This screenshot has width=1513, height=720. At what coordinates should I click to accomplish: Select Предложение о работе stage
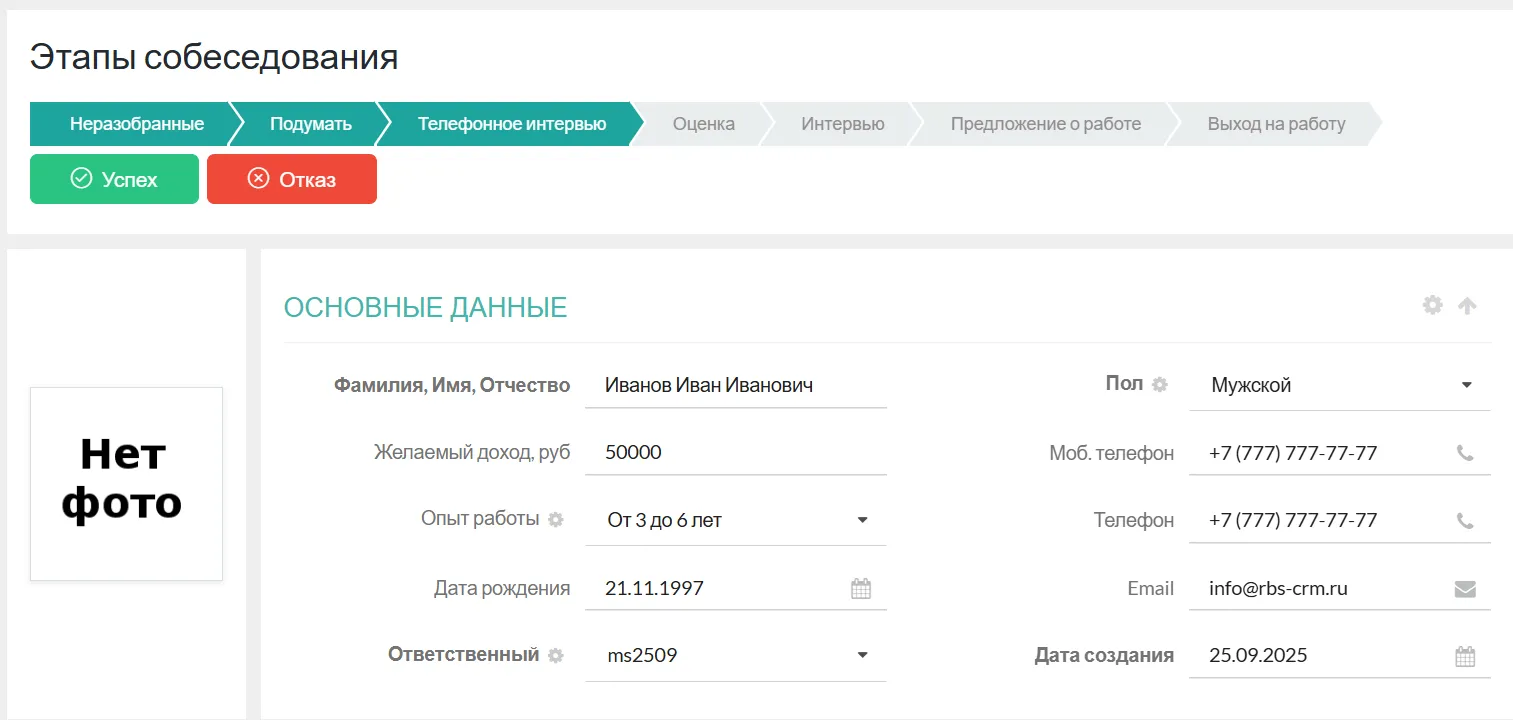point(1045,124)
